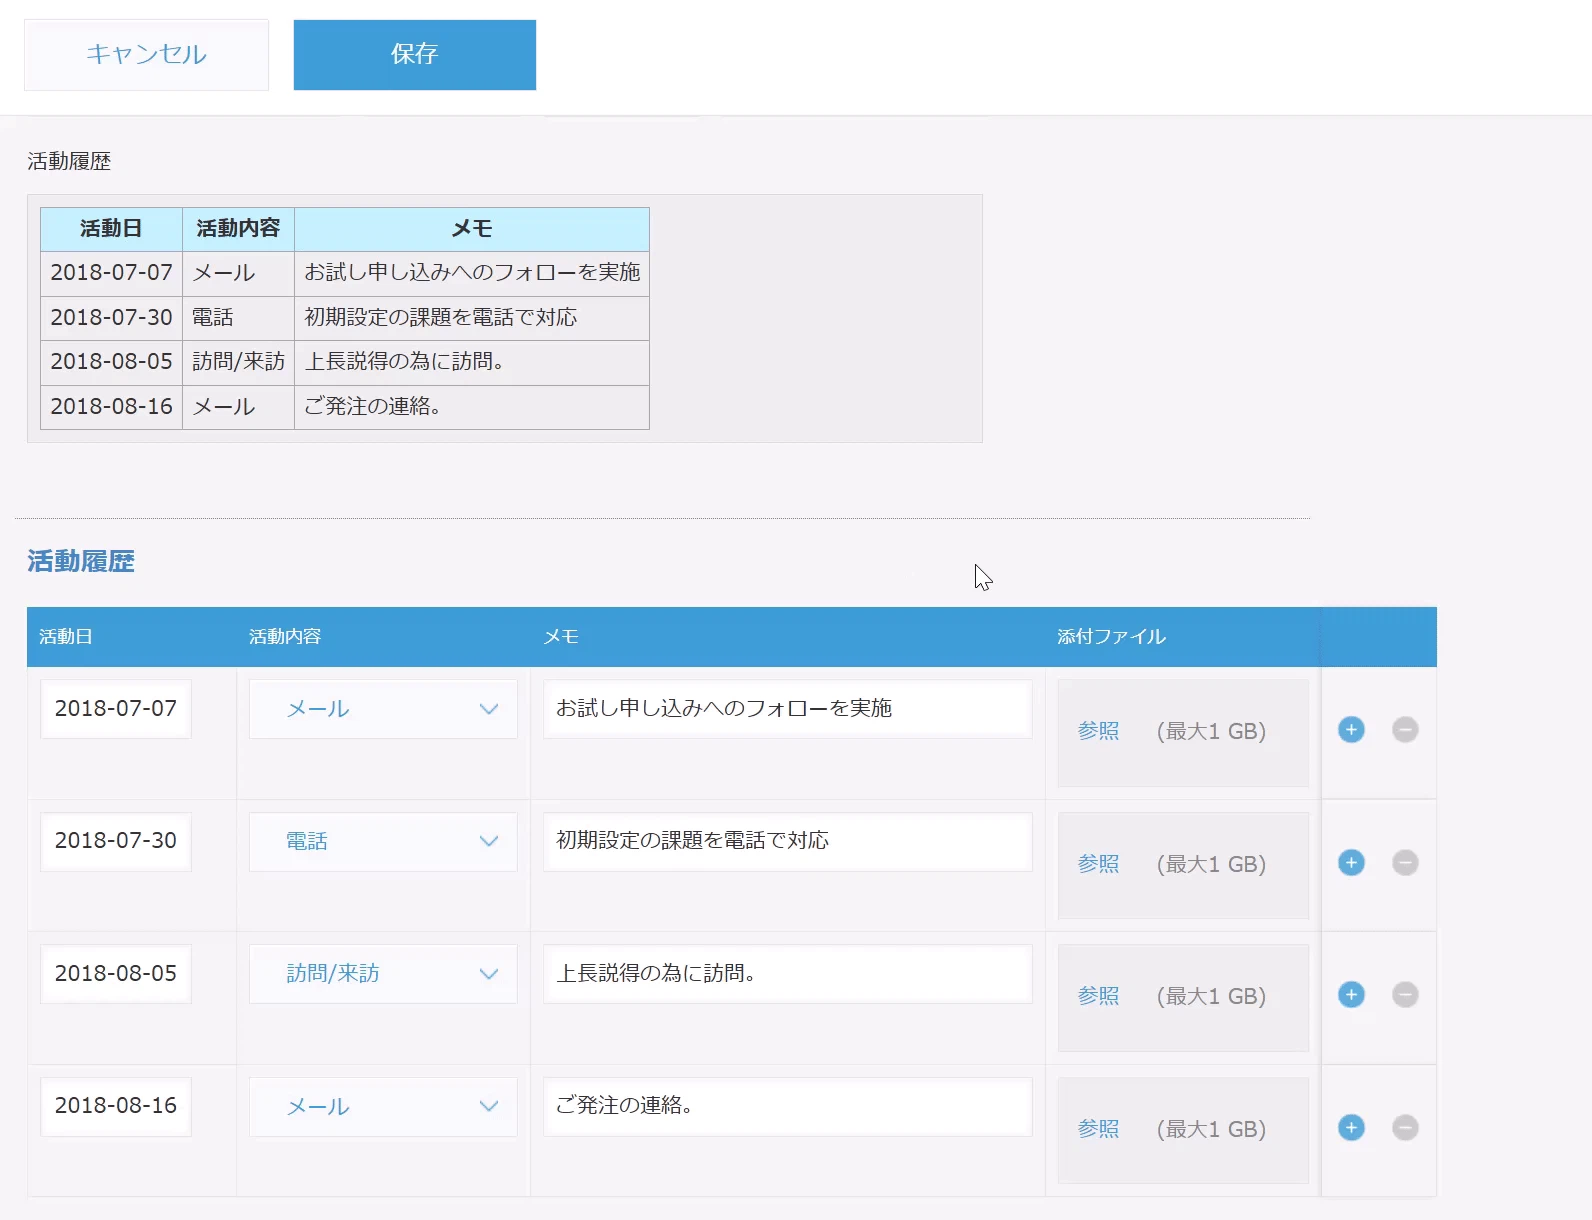Expand the 訪問/来訪 activity dropdown
The height and width of the screenshot is (1220, 1592).
383,974
